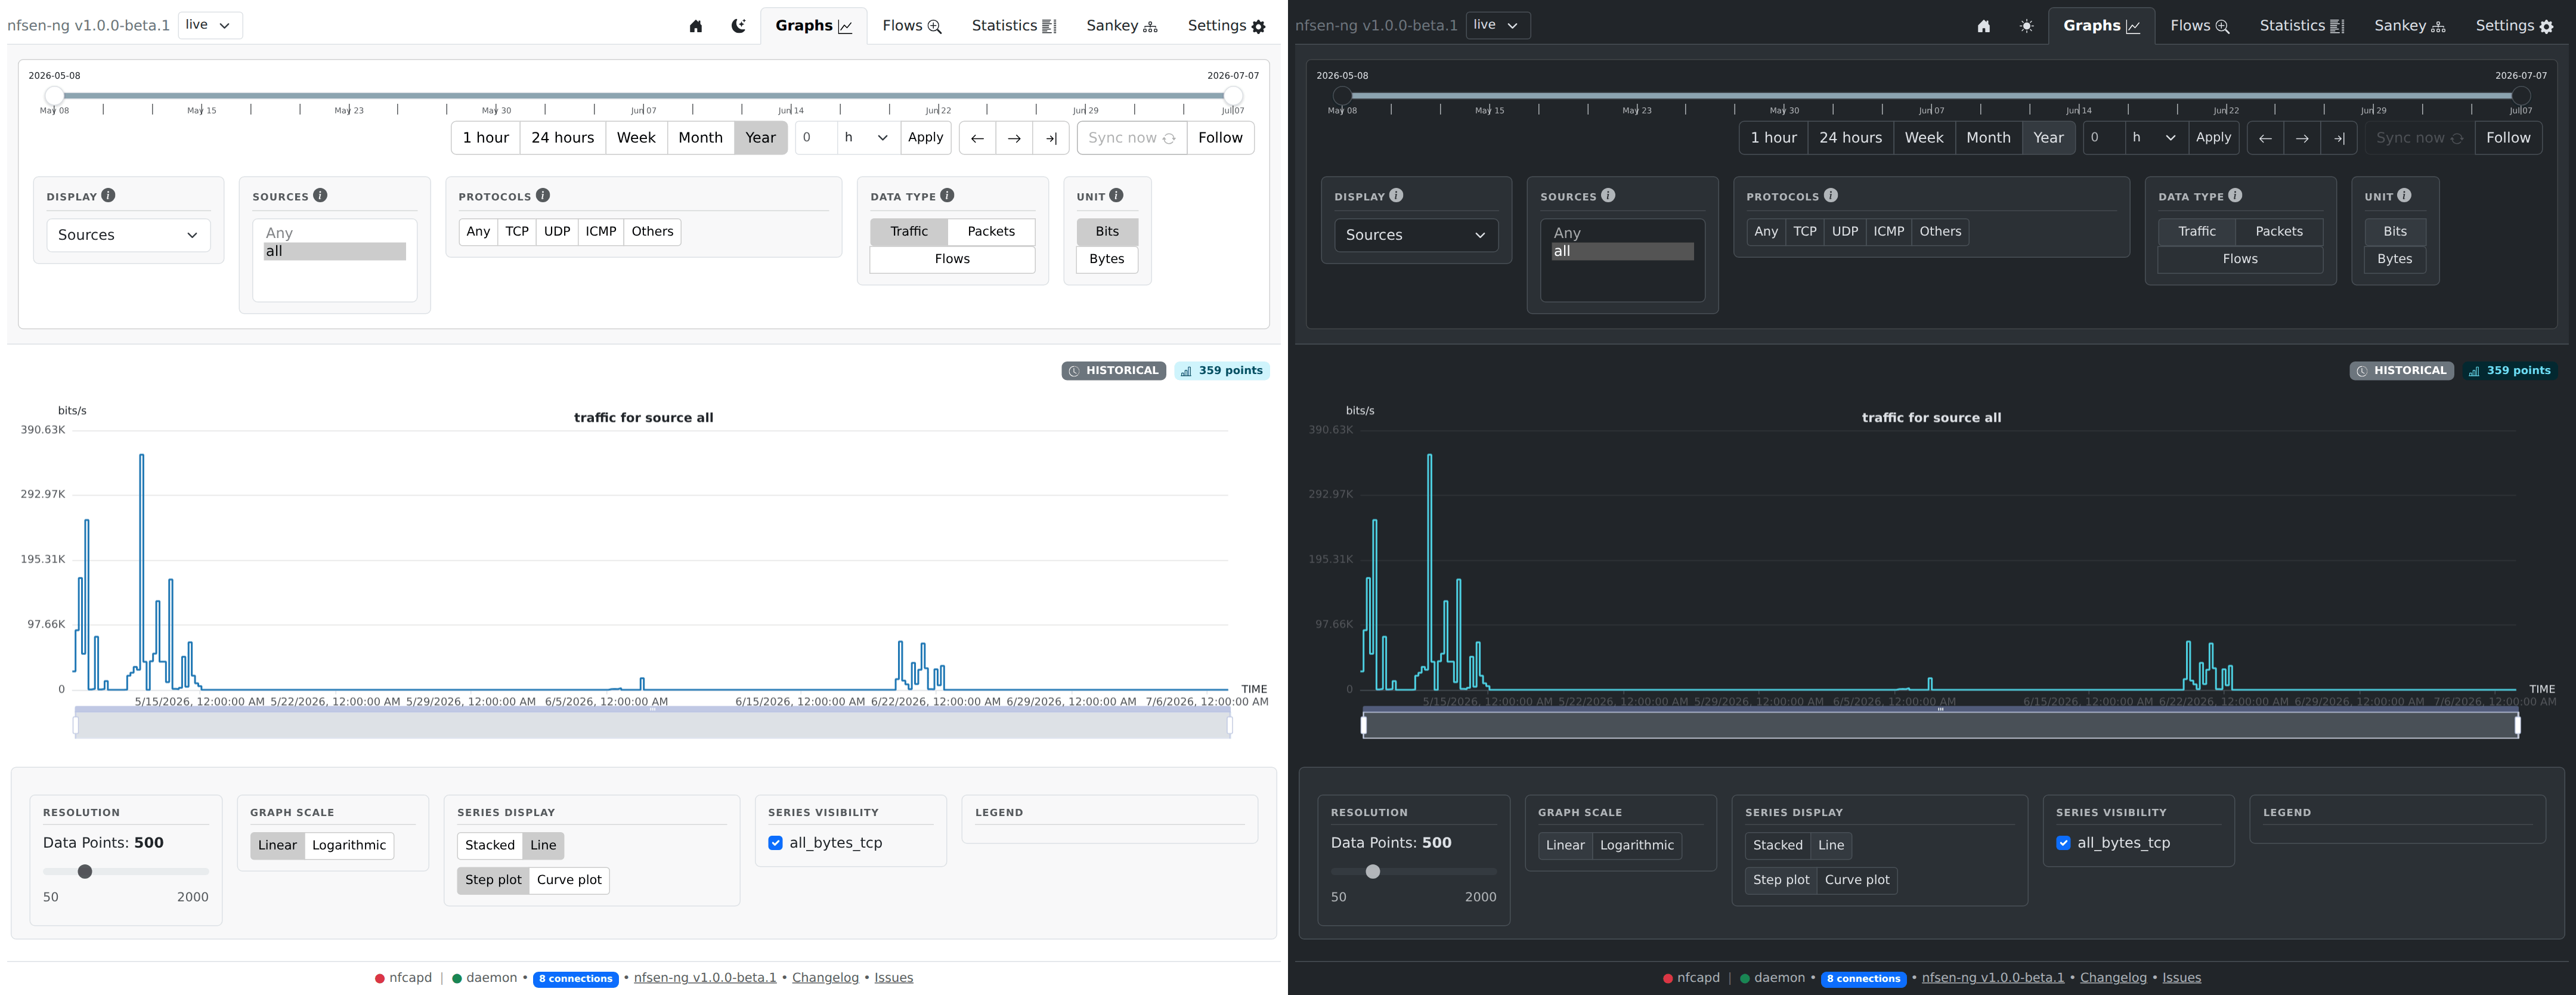Click the Data Points resolution slider, light window
2576x995 pixels.
click(x=126, y=872)
